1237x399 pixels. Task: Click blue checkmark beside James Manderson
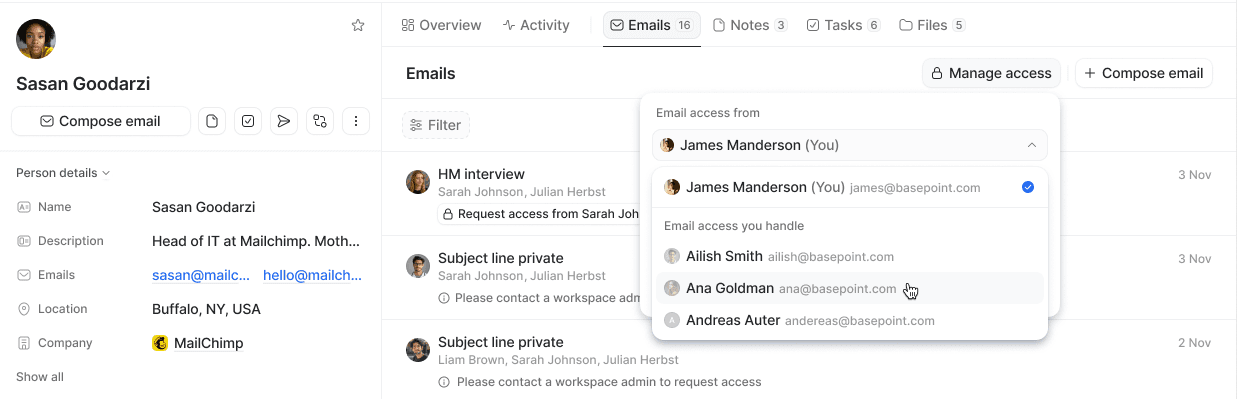[x=1028, y=187]
